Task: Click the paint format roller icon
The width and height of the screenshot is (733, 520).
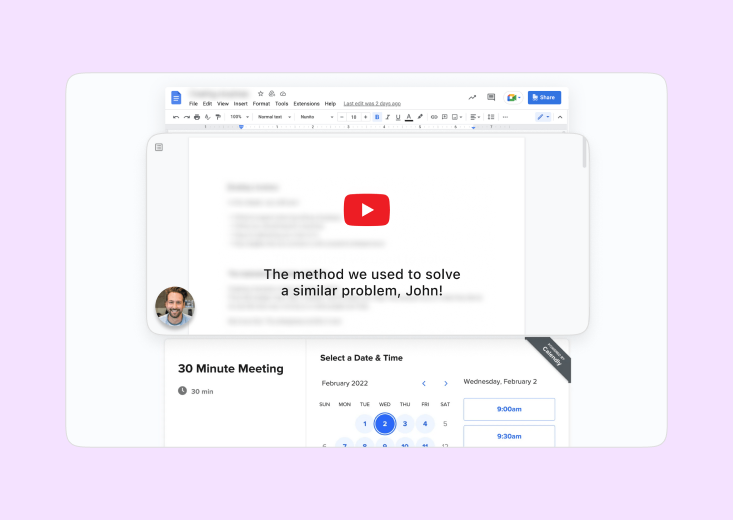Action: (x=218, y=117)
